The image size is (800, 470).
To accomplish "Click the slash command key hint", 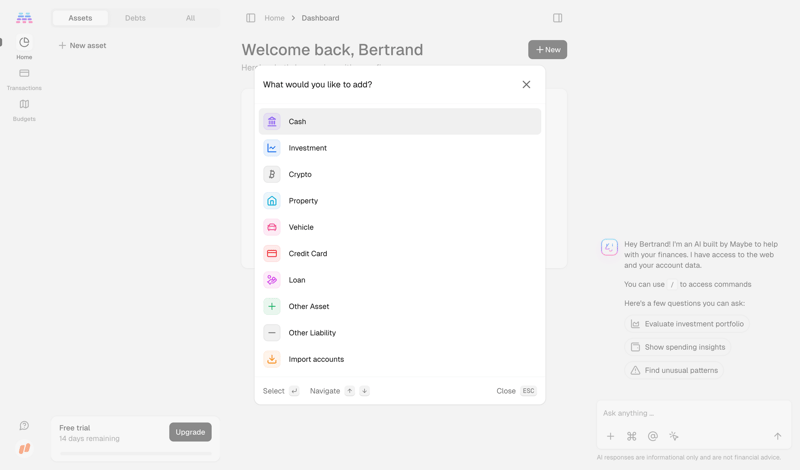I will pos(672,285).
